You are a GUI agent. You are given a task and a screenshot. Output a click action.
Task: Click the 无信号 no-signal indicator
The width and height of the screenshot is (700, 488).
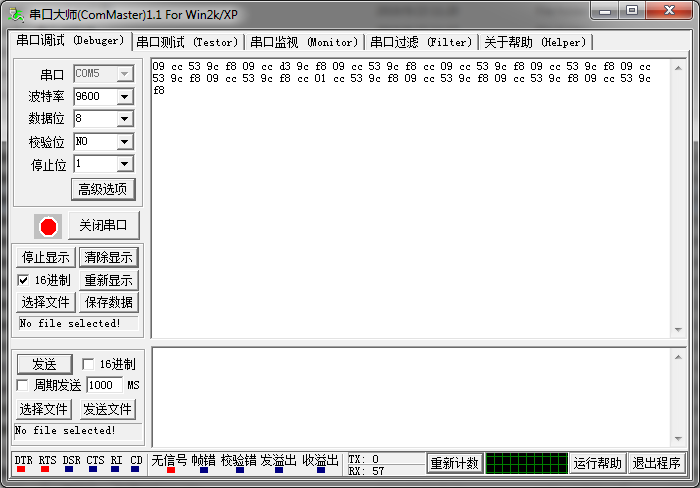pyautogui.click(x=169, y=463)
